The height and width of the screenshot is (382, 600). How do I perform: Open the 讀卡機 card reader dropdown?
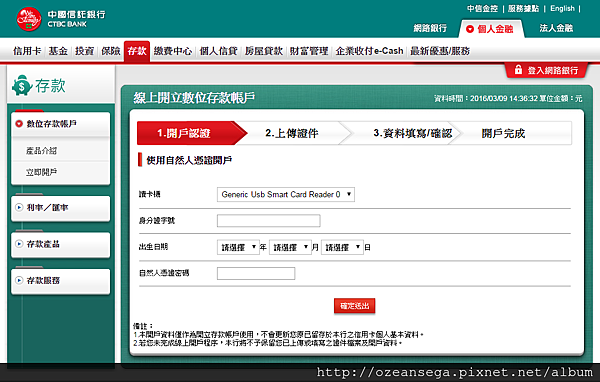click(285, 194)
